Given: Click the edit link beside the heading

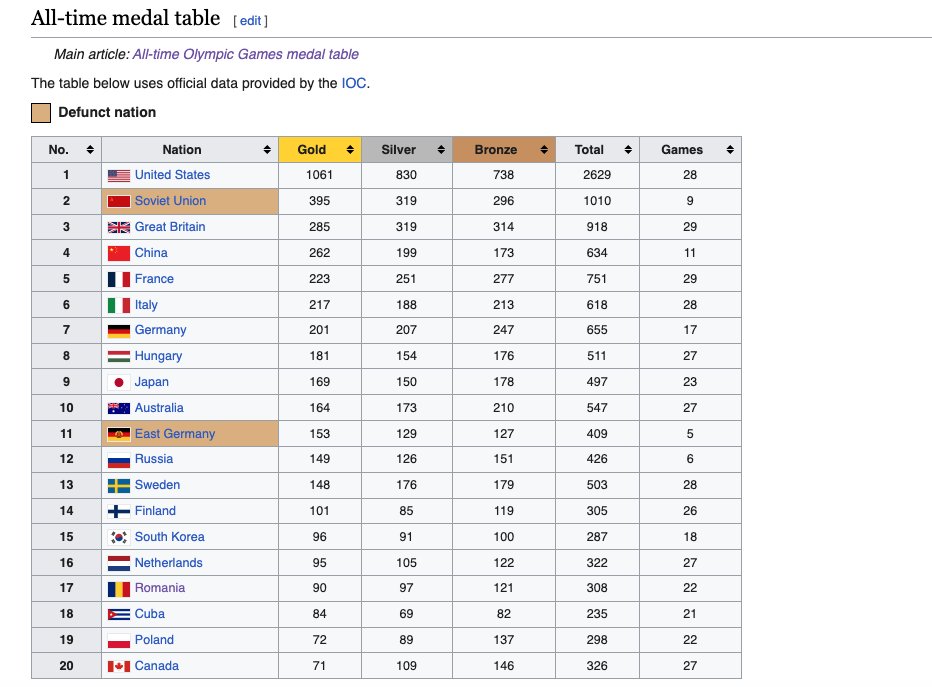Looking at the screenshot, I should tap(250, 21).
